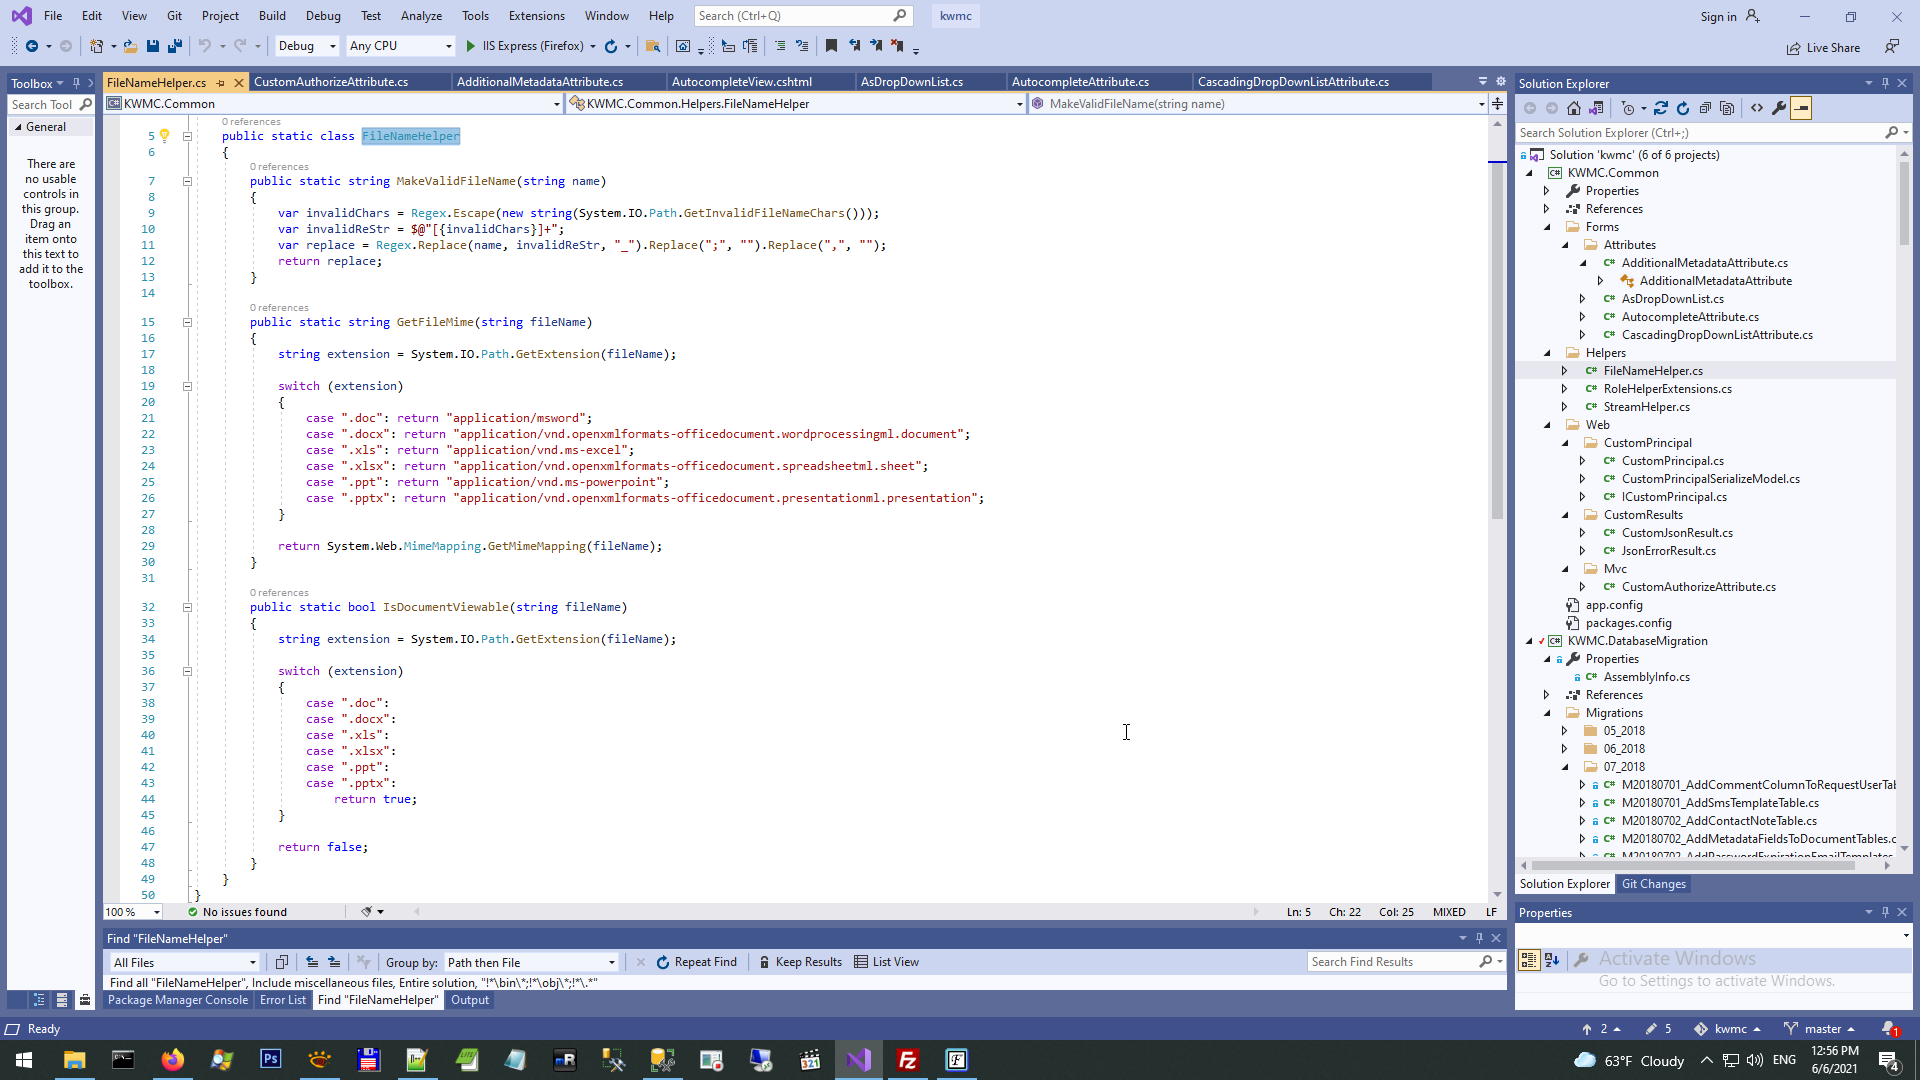Start debugging with IIS Express play button
Viewport: 1920px width, 1080px height.
[471, 46]
